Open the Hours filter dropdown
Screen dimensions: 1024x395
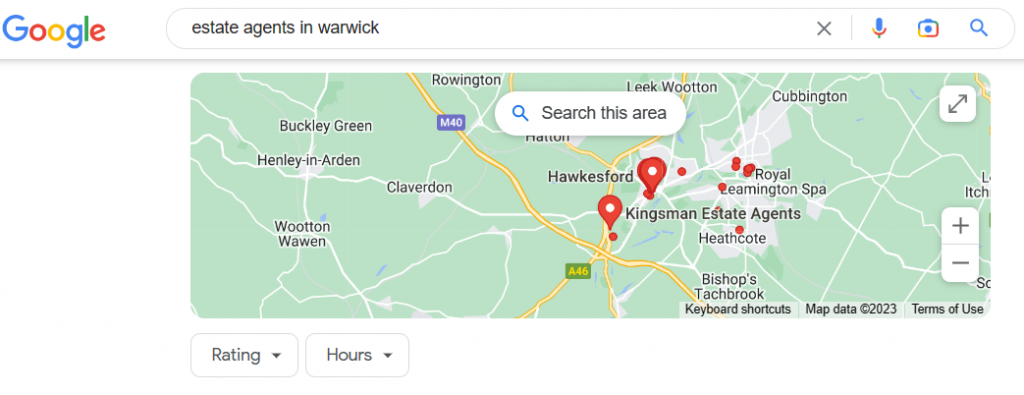pos(357,355)
